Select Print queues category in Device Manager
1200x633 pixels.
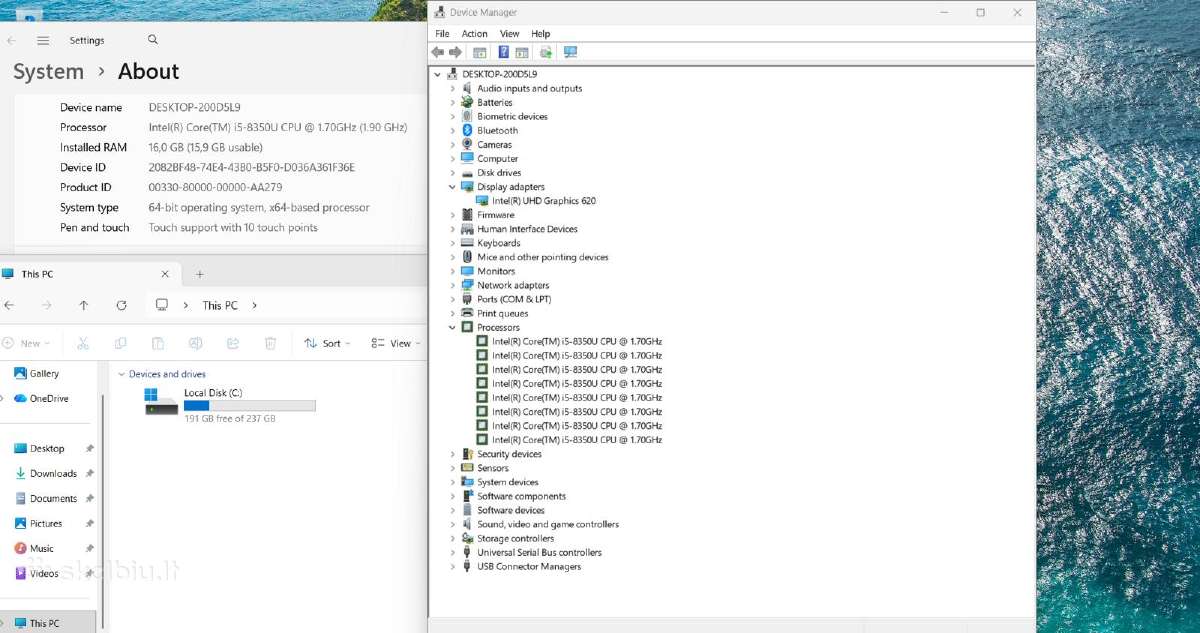point(503,313)
